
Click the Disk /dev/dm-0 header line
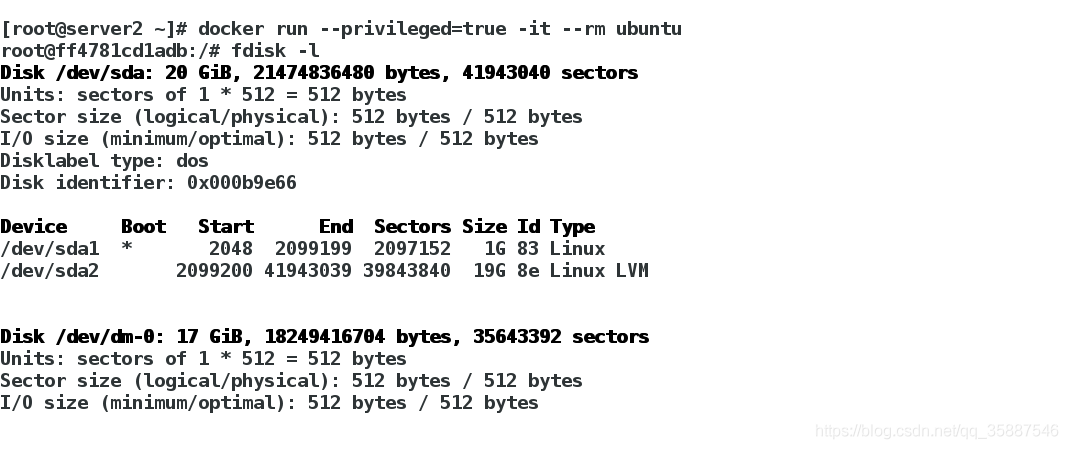[324, 337]
